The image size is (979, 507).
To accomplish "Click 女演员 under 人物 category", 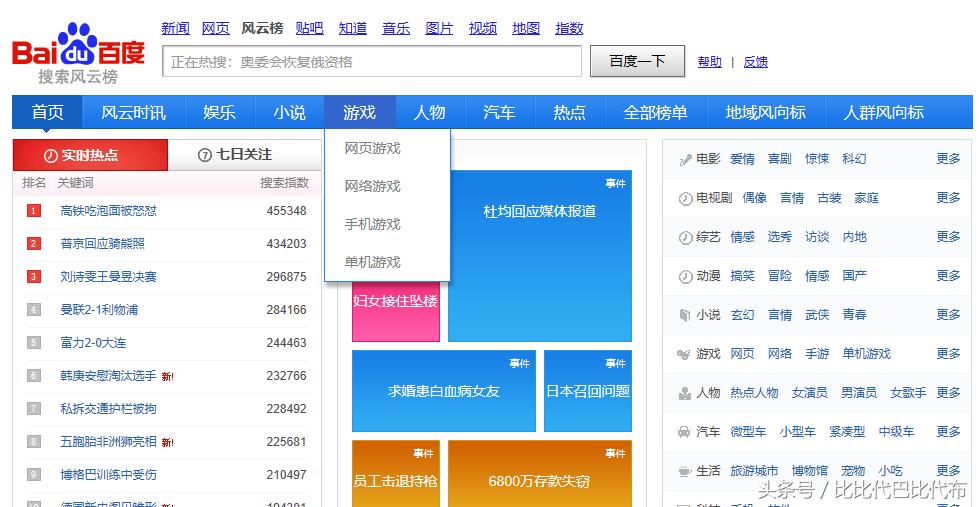I will coord(810,393).
